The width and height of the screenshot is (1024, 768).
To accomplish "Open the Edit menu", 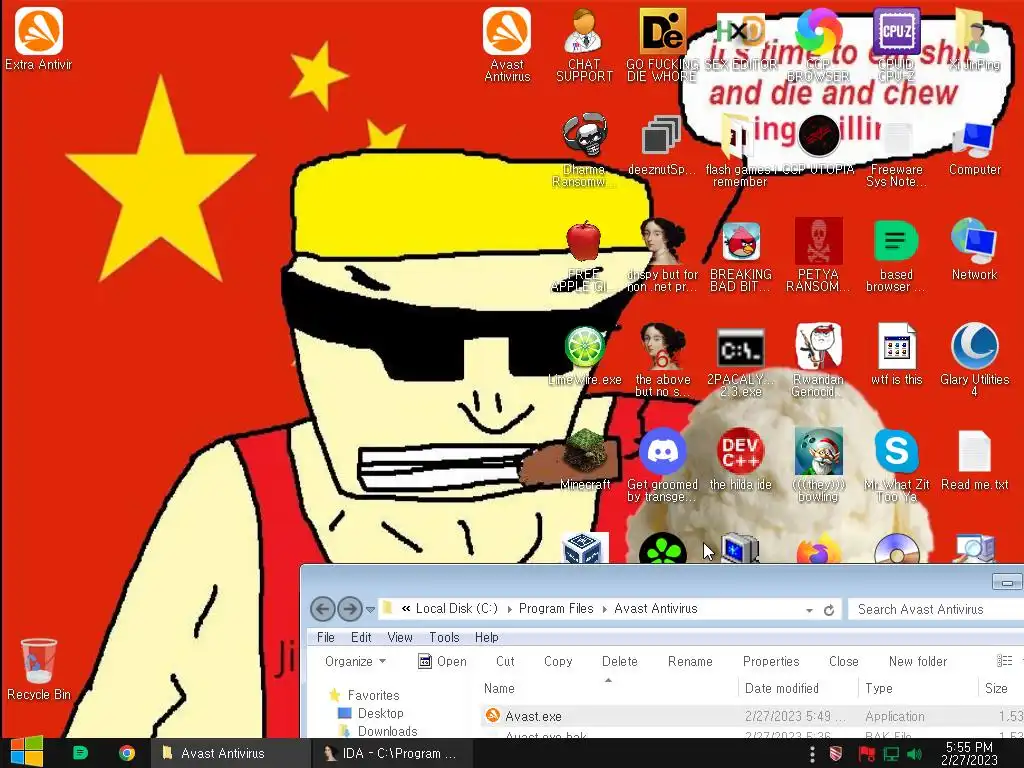I will 361,637.
